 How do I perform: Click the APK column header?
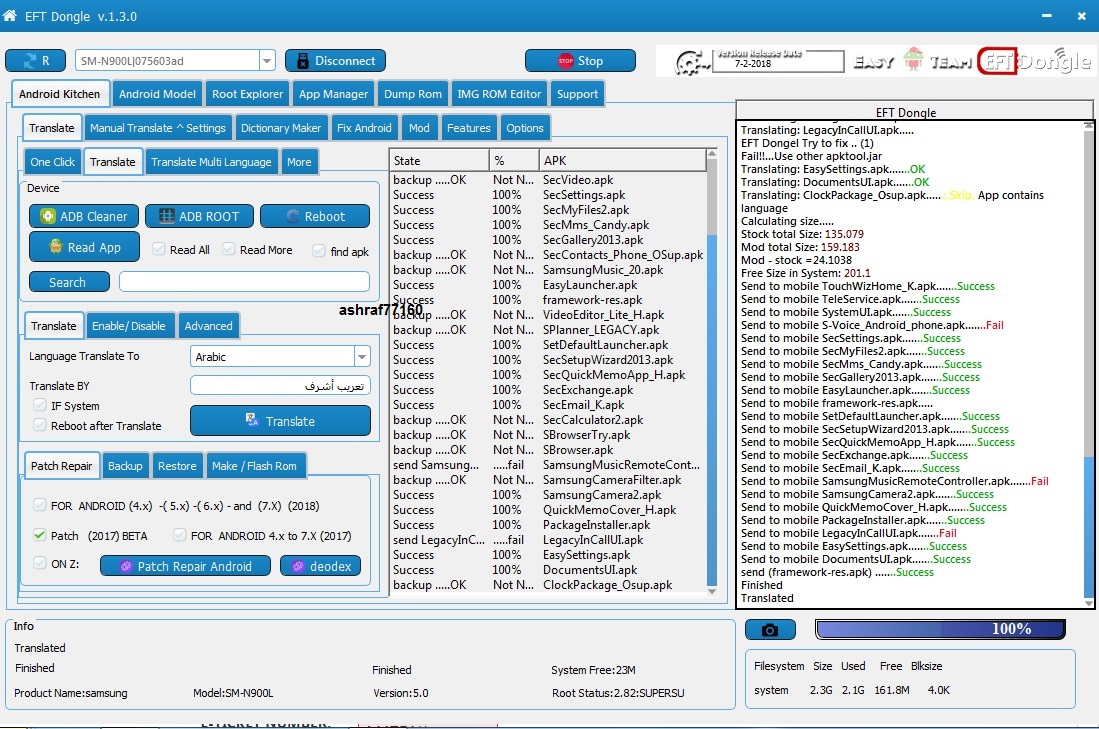[622, 161]
